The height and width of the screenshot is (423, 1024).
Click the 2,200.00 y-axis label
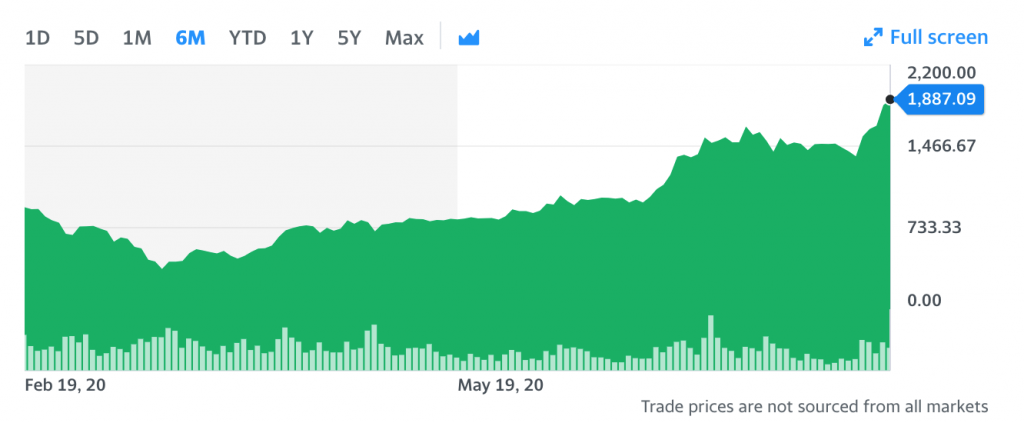[941, 72]
